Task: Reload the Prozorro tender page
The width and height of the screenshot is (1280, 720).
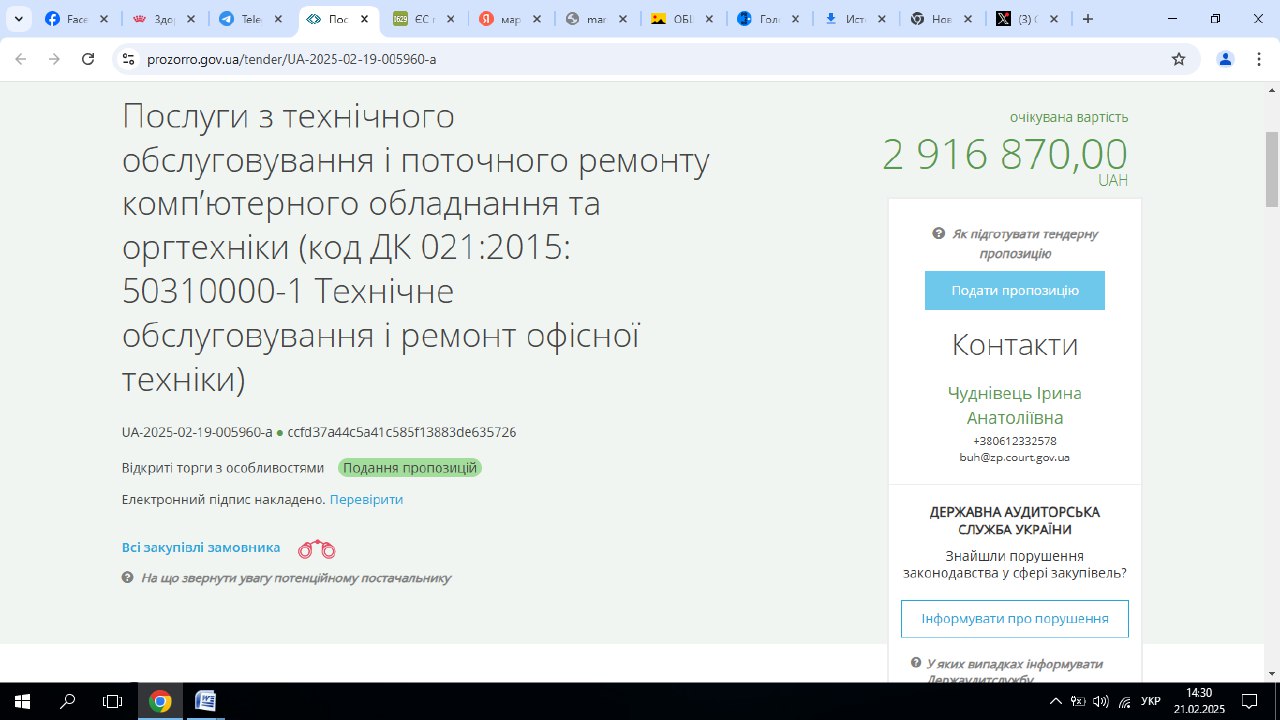Action: tap(88, 59)
